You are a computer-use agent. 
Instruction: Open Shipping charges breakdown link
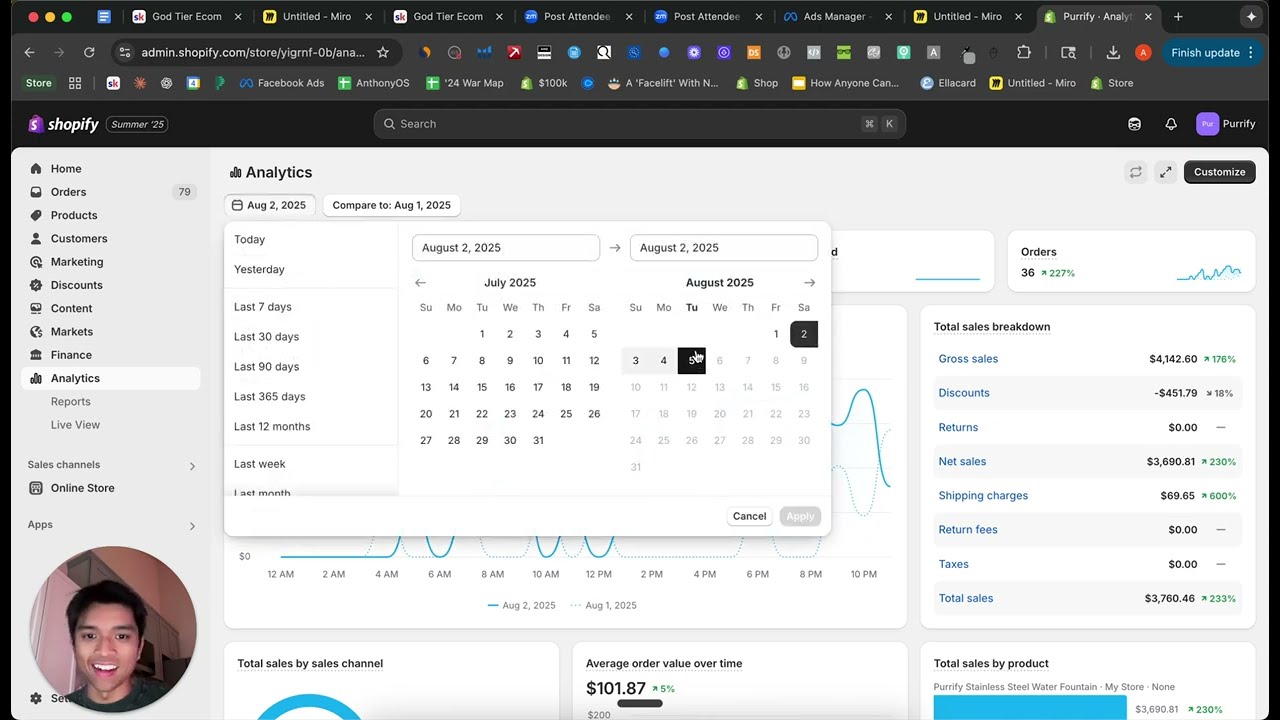tap(983, 496)
